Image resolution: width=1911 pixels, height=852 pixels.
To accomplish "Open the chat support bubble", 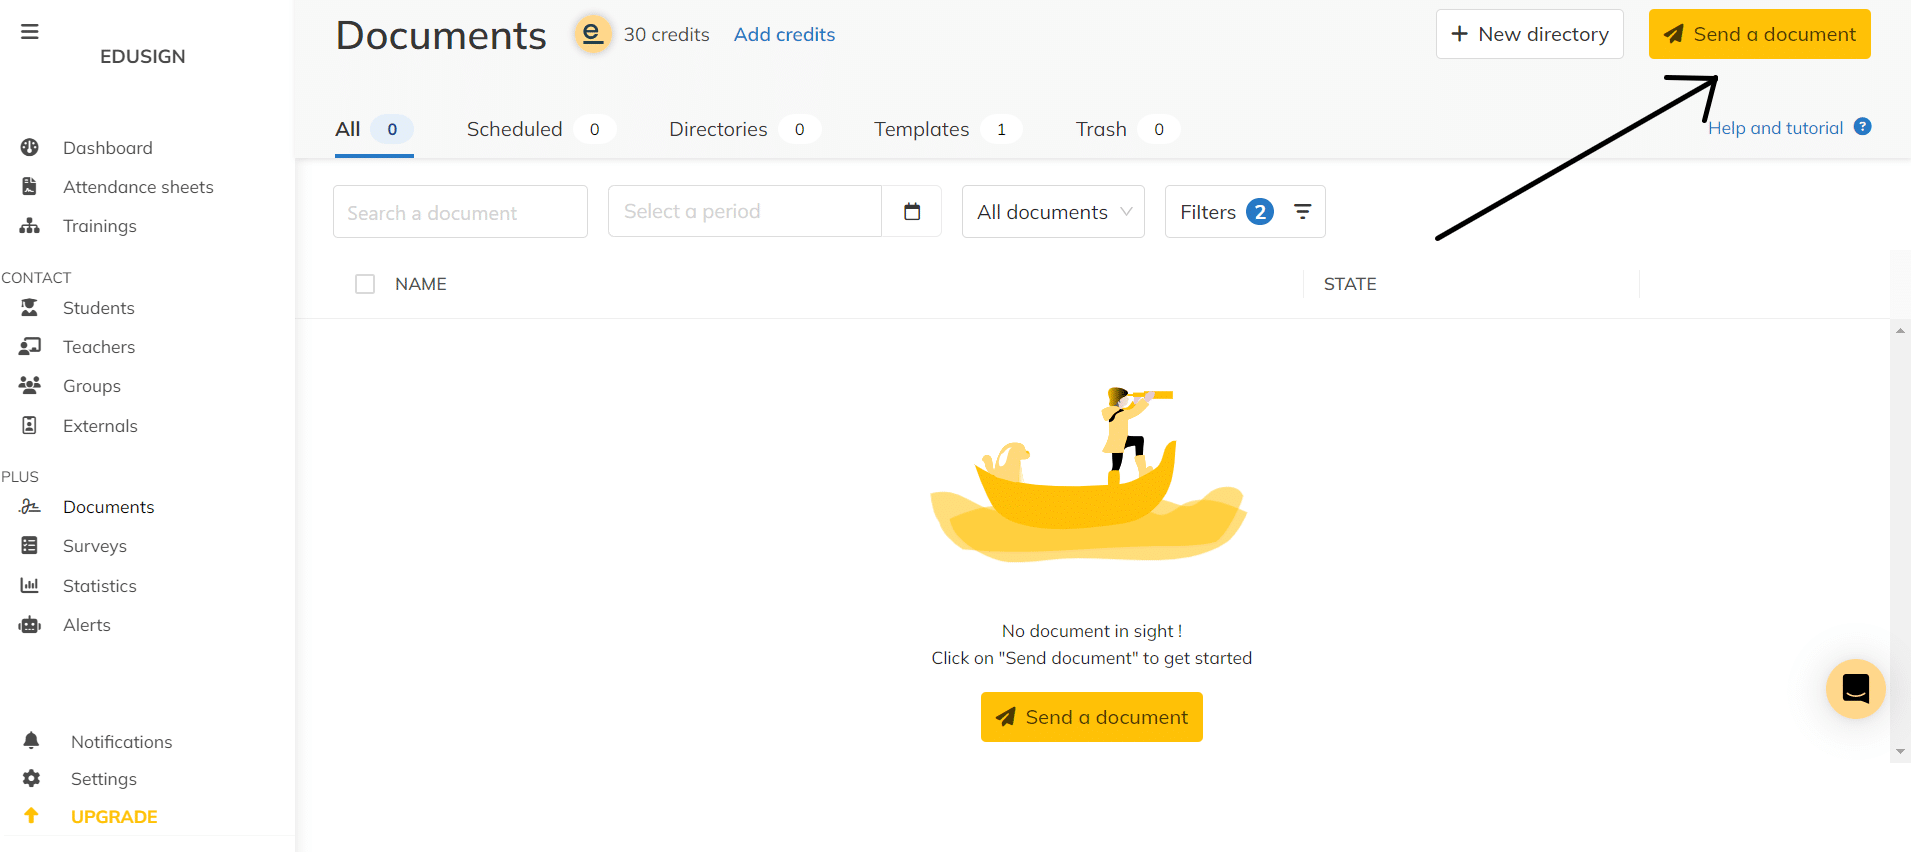I will (1855, 689).
